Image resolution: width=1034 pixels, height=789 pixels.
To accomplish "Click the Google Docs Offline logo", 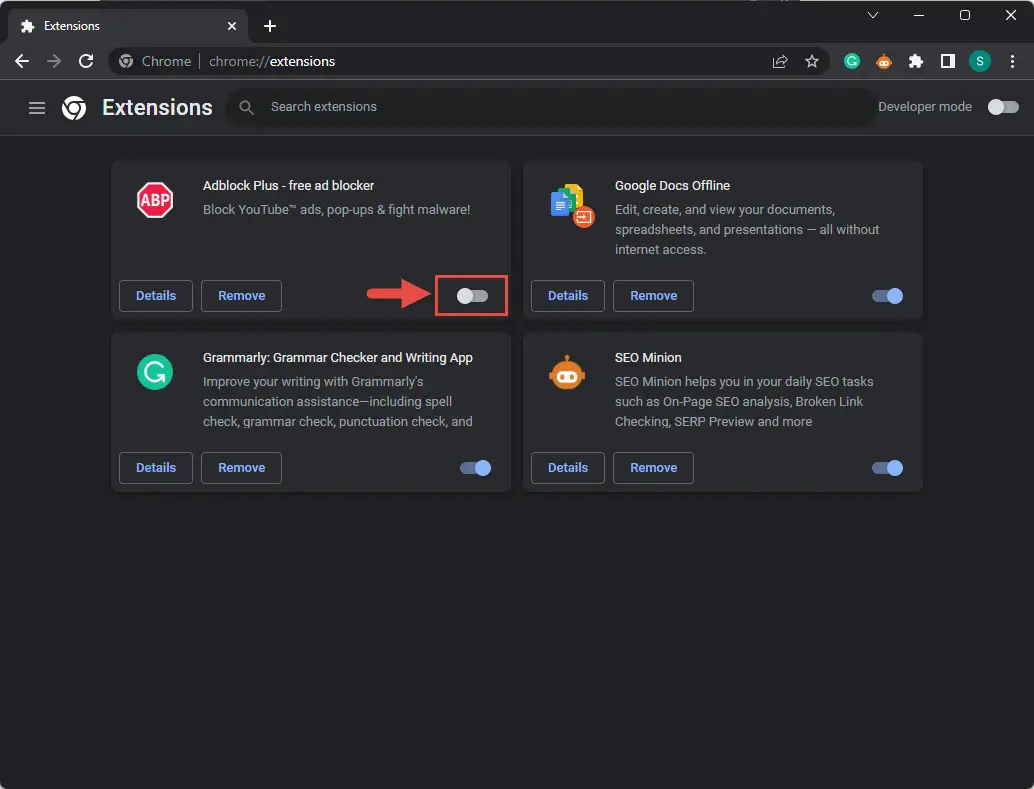I will (x=571, y=205).
